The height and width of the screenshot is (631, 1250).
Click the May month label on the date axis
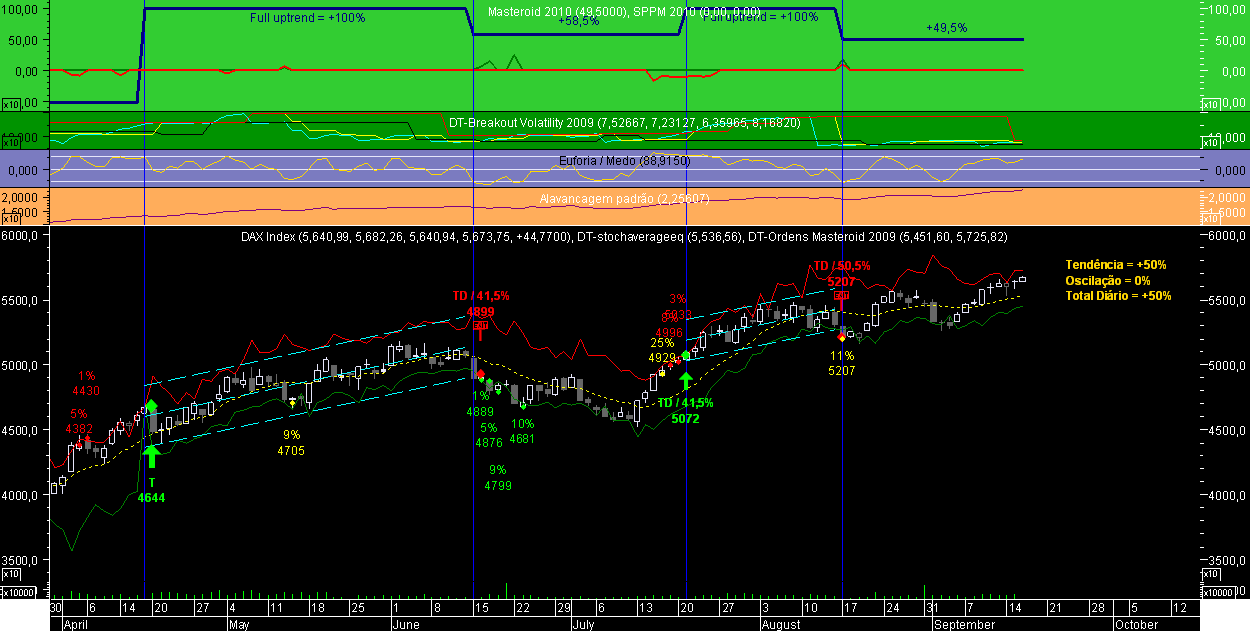tap(238, 624)
